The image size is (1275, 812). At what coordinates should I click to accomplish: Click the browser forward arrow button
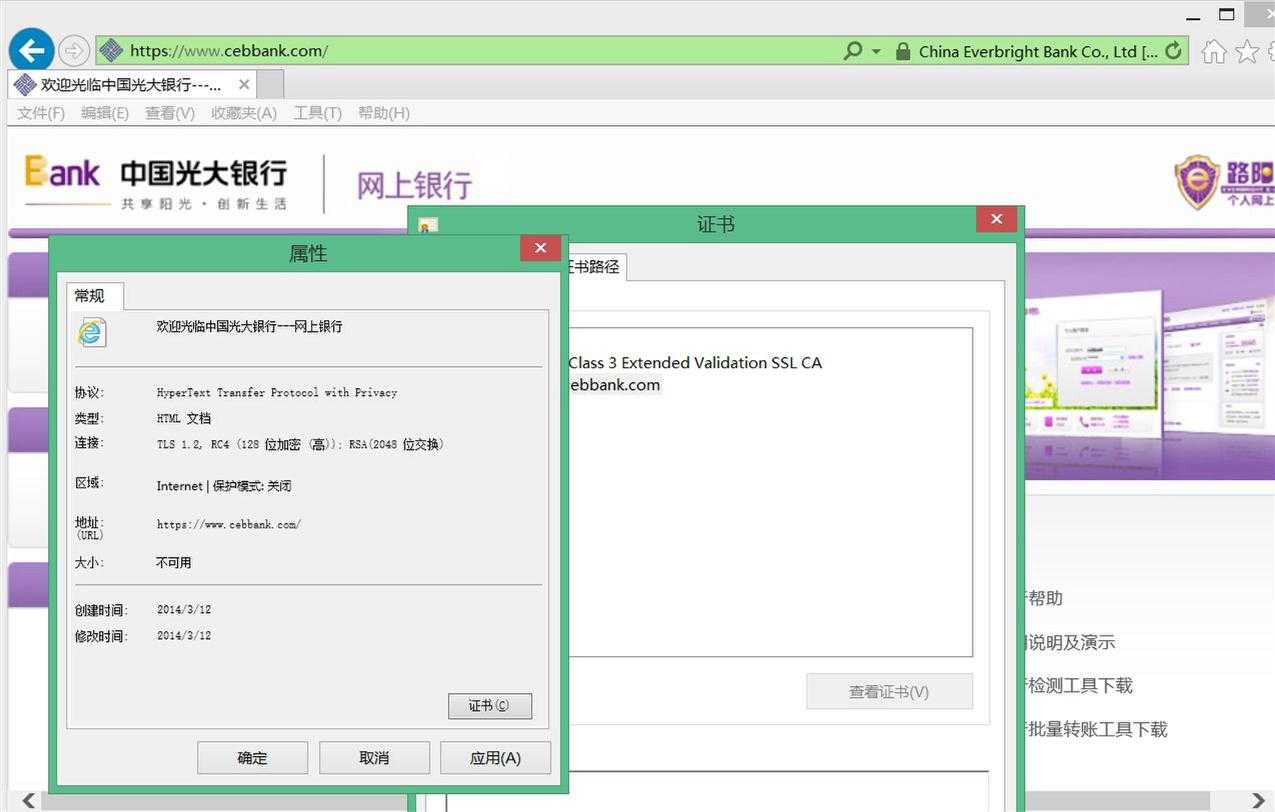point(74,50)
